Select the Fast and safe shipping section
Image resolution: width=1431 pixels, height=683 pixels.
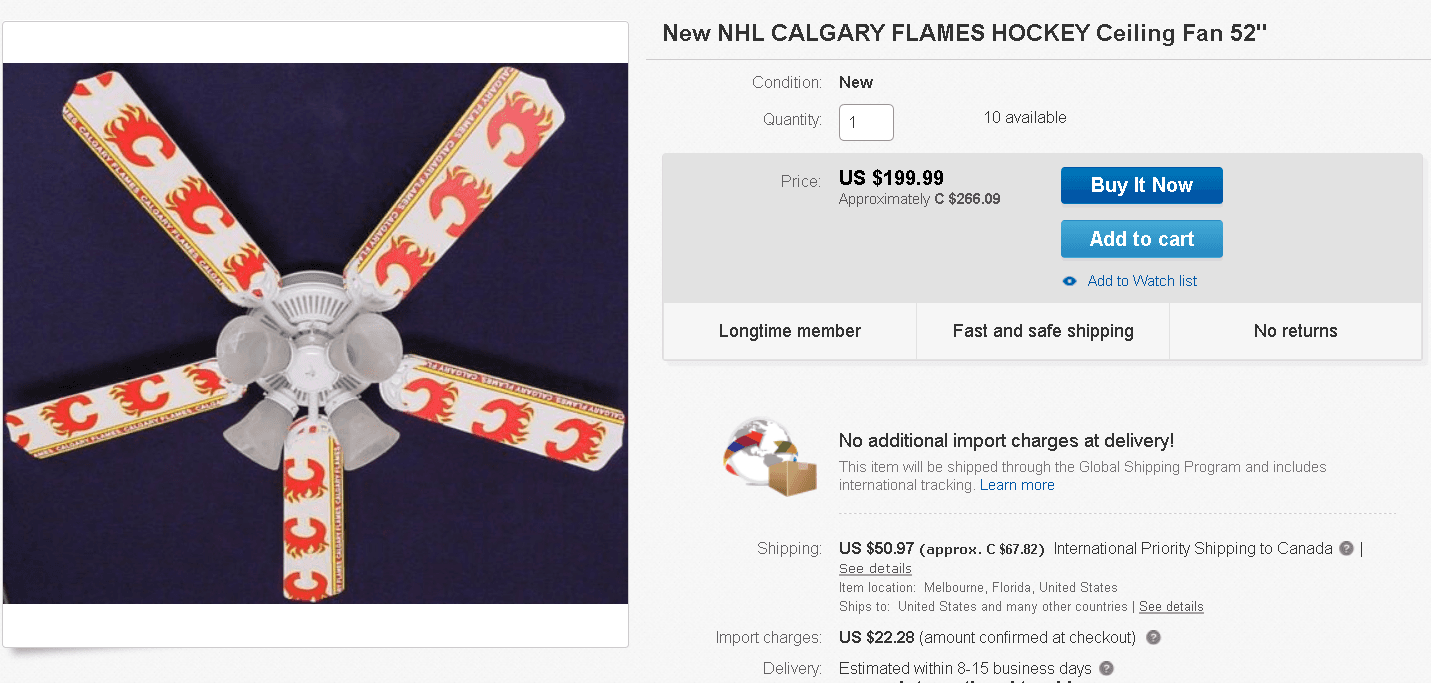click(x=1043, y=331)
